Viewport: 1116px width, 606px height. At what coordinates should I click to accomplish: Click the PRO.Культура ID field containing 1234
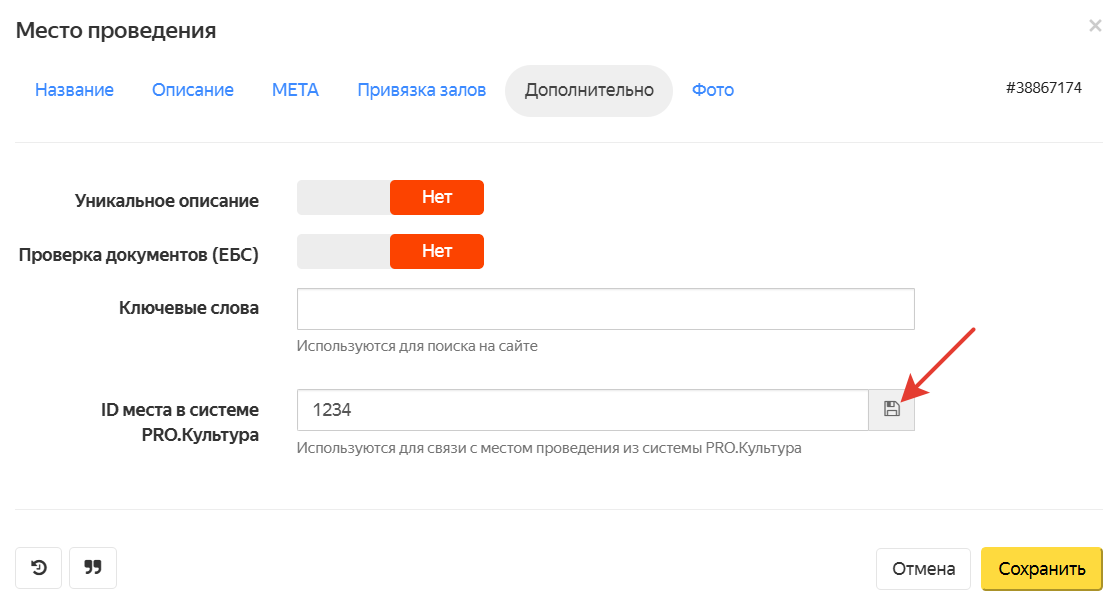coord(582,410)
